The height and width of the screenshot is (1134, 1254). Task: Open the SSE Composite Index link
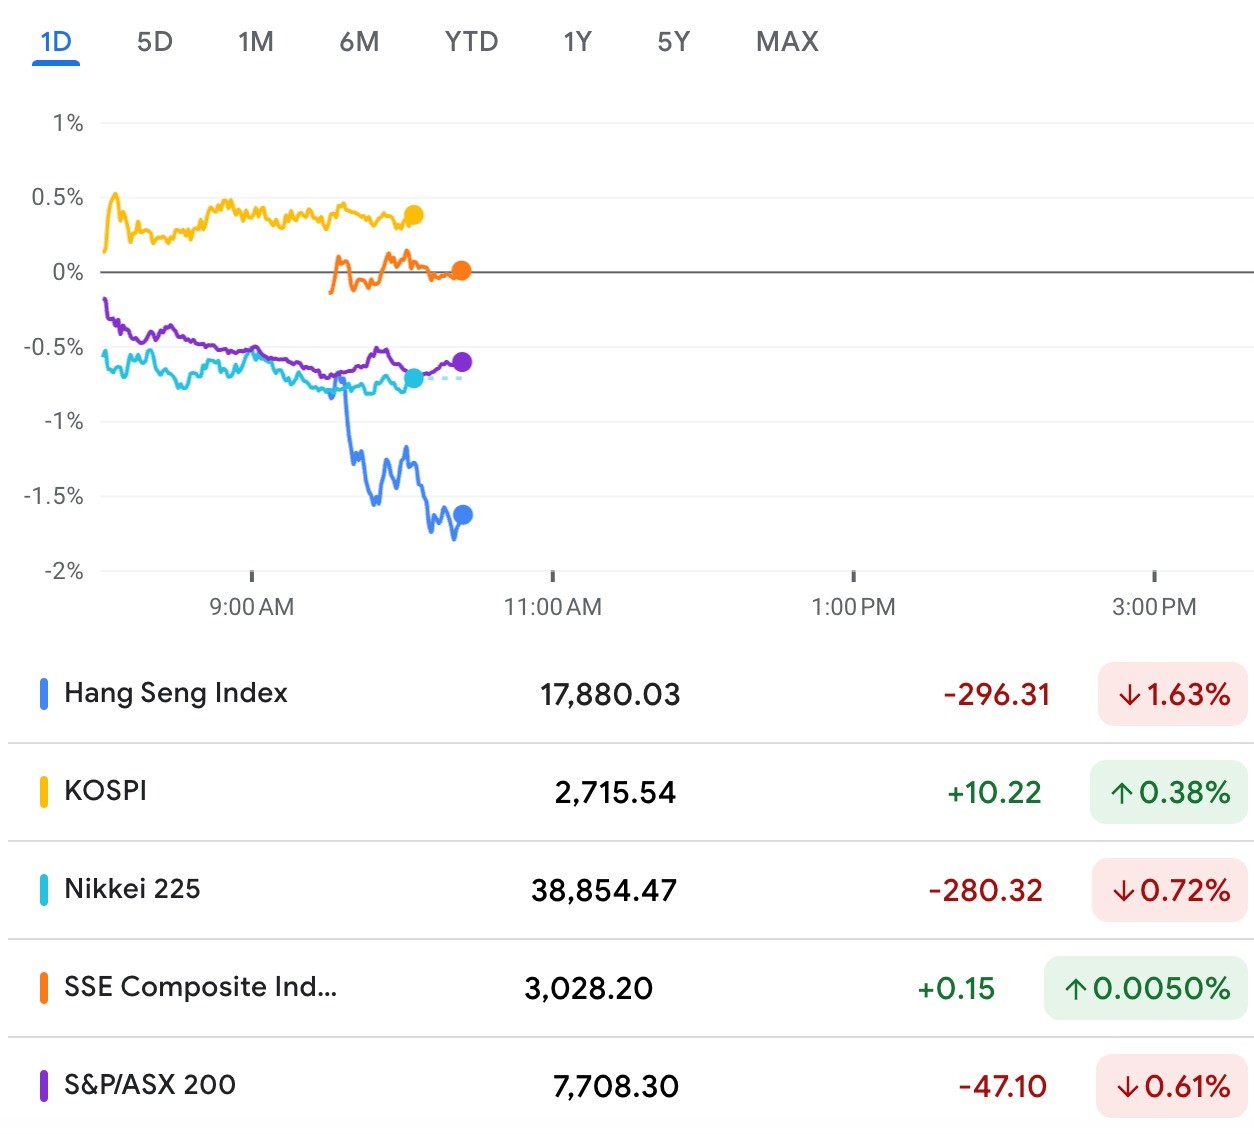[x=200, y=987]
